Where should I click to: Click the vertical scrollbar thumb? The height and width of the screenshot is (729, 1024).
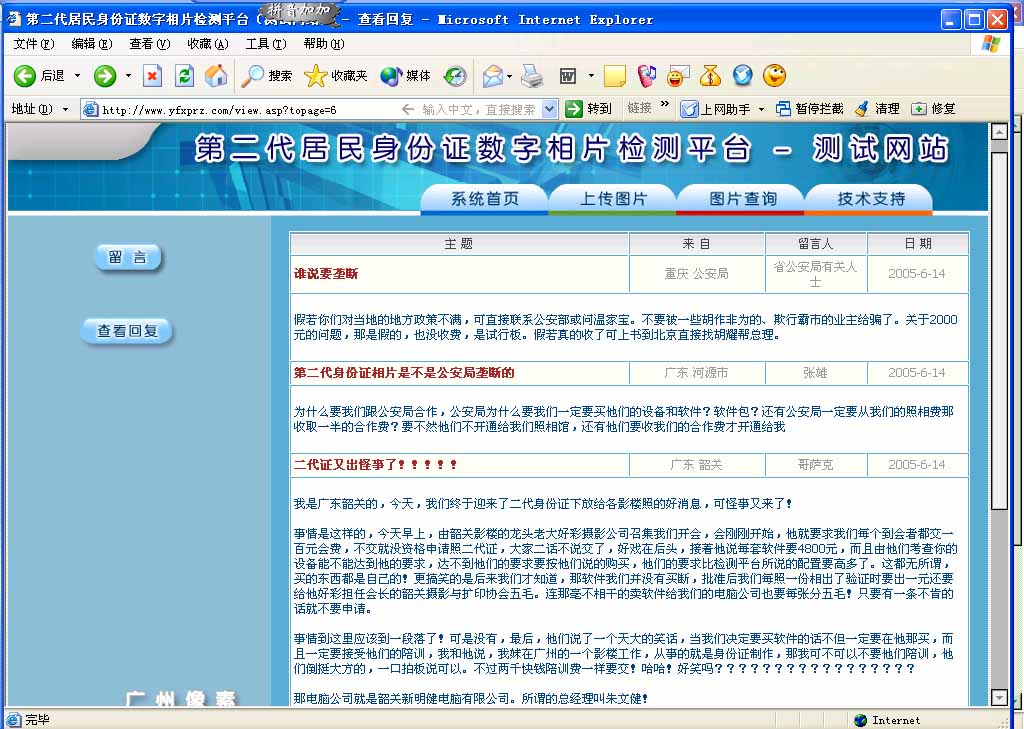[999, 330]
